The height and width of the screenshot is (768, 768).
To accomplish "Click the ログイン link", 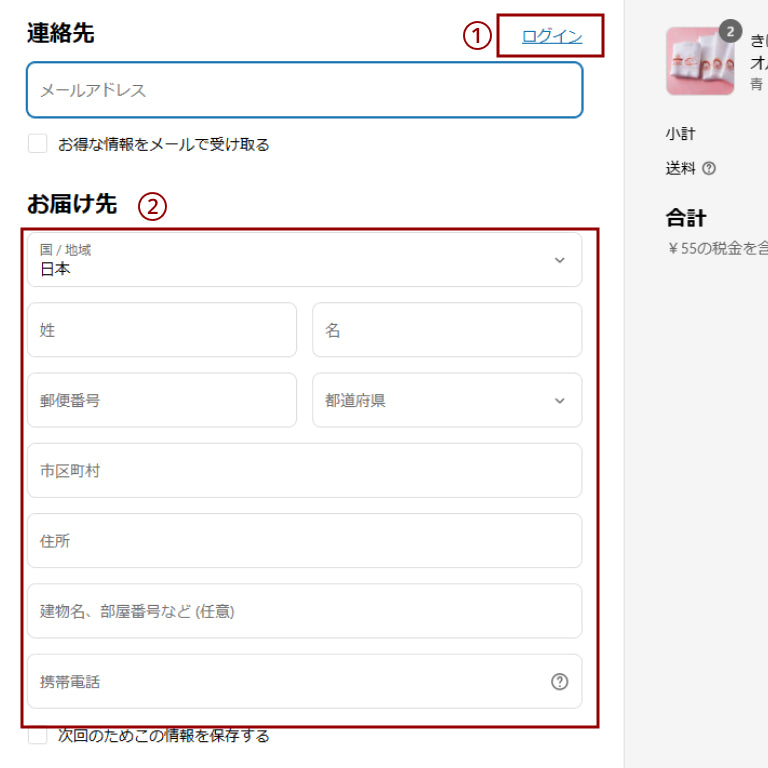I will click(551, 36).
